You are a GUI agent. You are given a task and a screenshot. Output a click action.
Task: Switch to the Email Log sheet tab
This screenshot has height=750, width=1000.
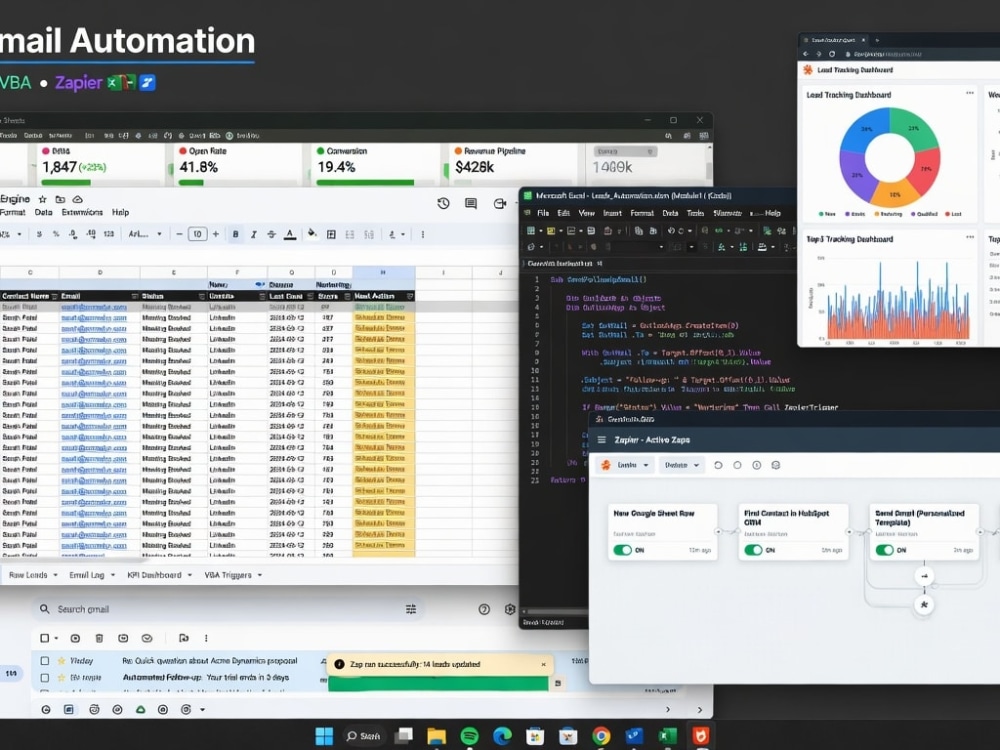86,575
